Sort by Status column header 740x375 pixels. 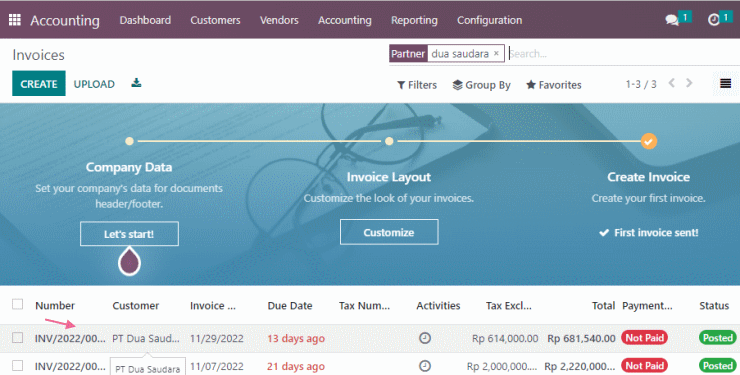coord(714,305)
